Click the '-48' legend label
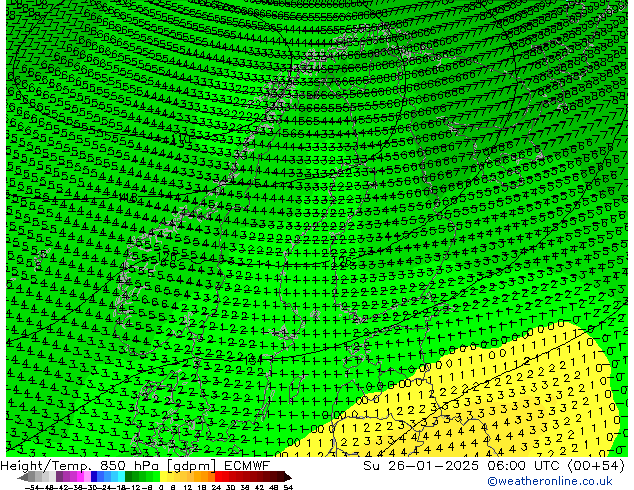The width and height of the screenshot is (634, 490). pyautogui.click(x=46, y=488)
